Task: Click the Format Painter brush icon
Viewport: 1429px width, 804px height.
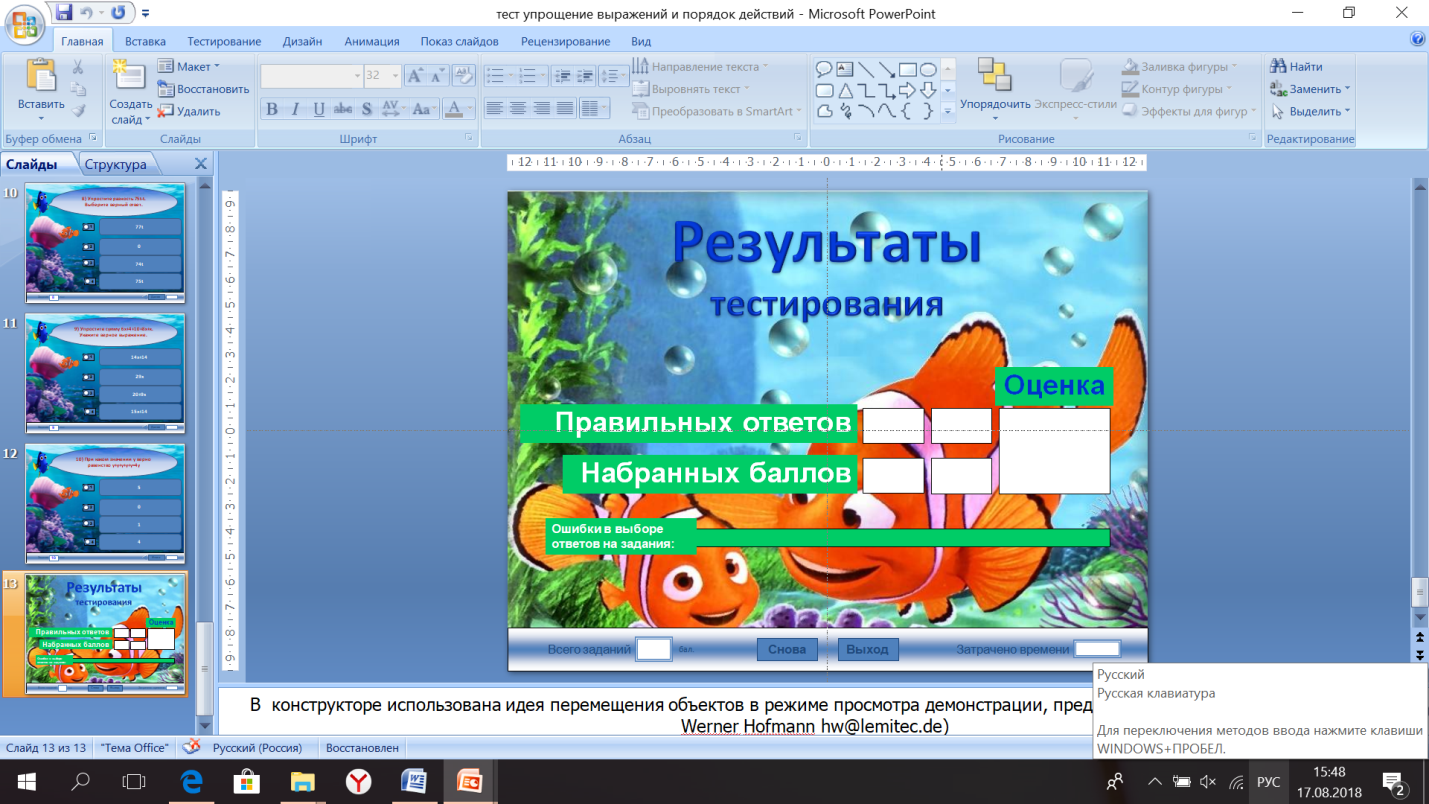Action: 78,110
